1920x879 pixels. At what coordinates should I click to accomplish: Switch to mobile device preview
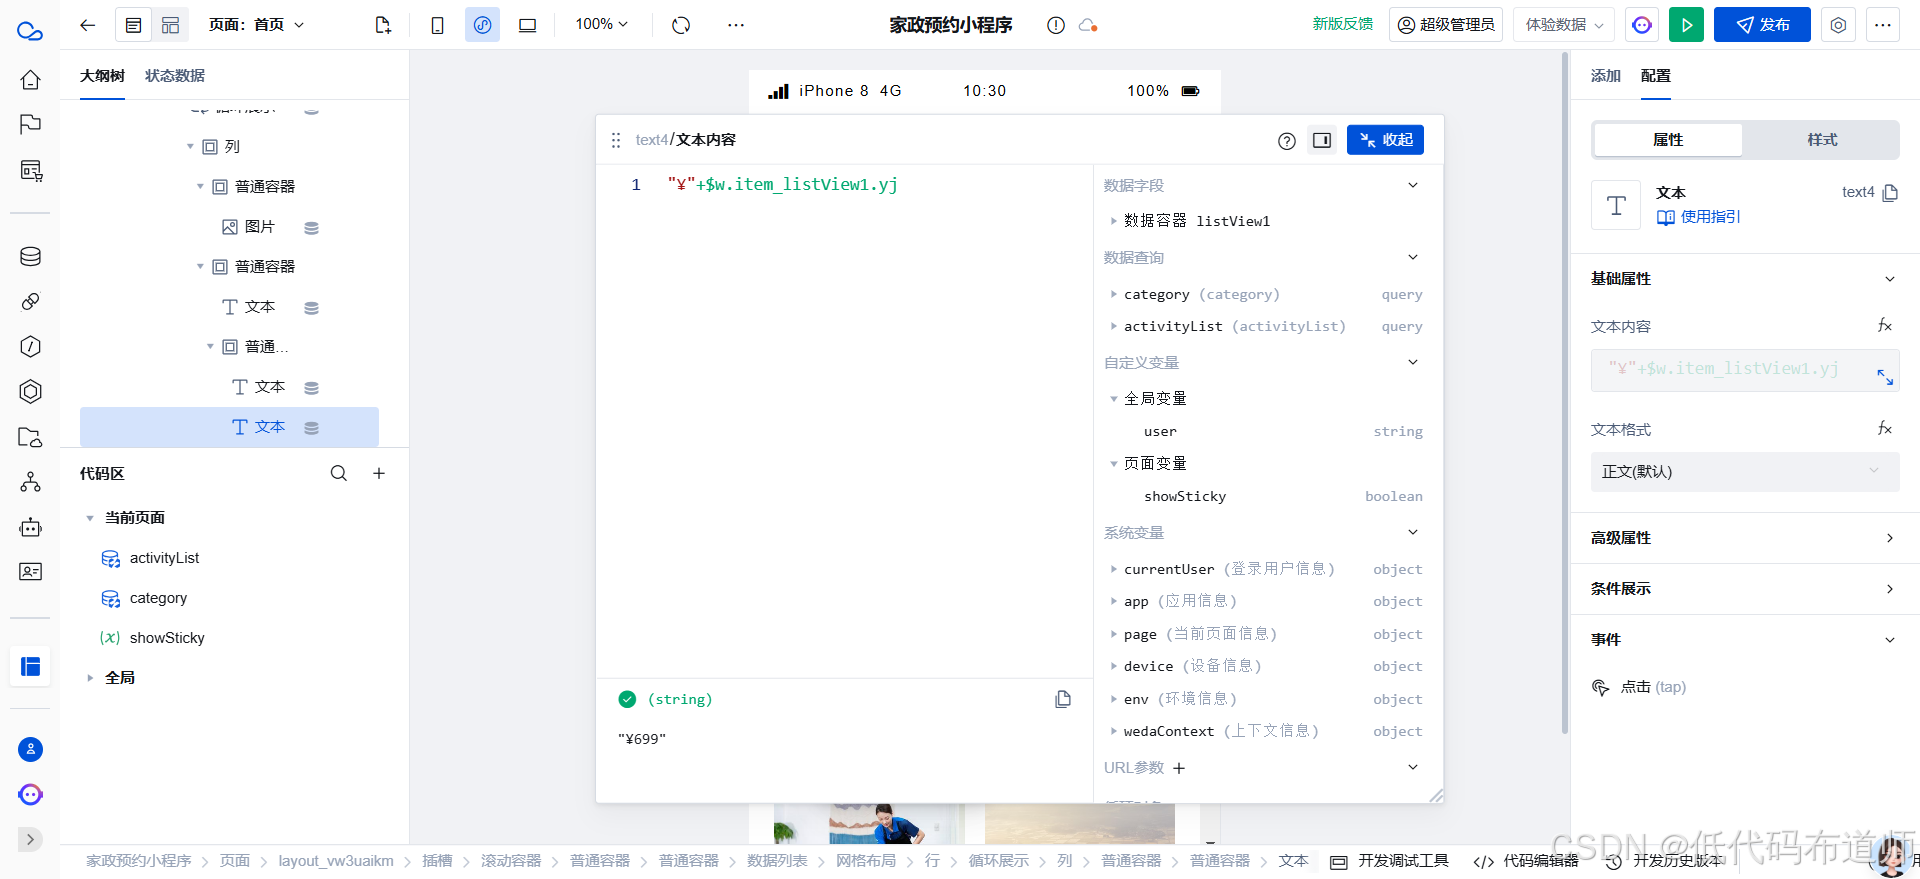pyautogui.click(x=437, y=25)
